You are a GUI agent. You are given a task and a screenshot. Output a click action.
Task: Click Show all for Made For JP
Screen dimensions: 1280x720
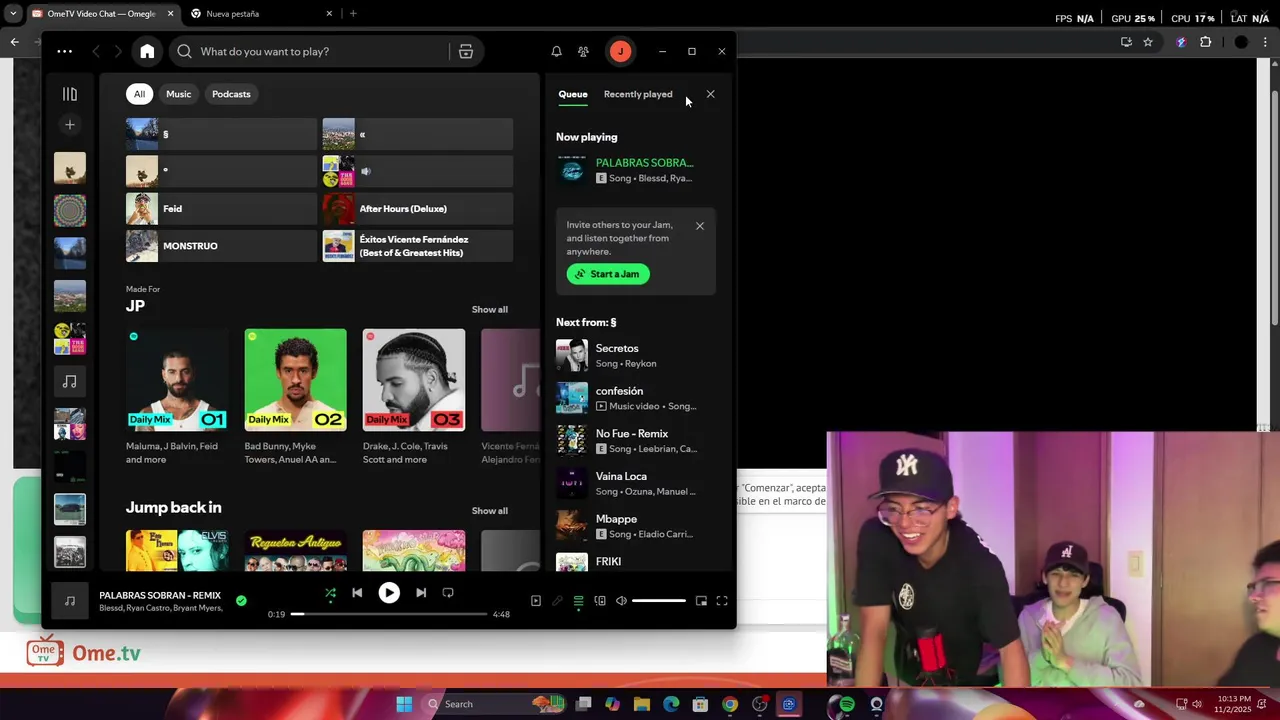[x=489, y=310]
